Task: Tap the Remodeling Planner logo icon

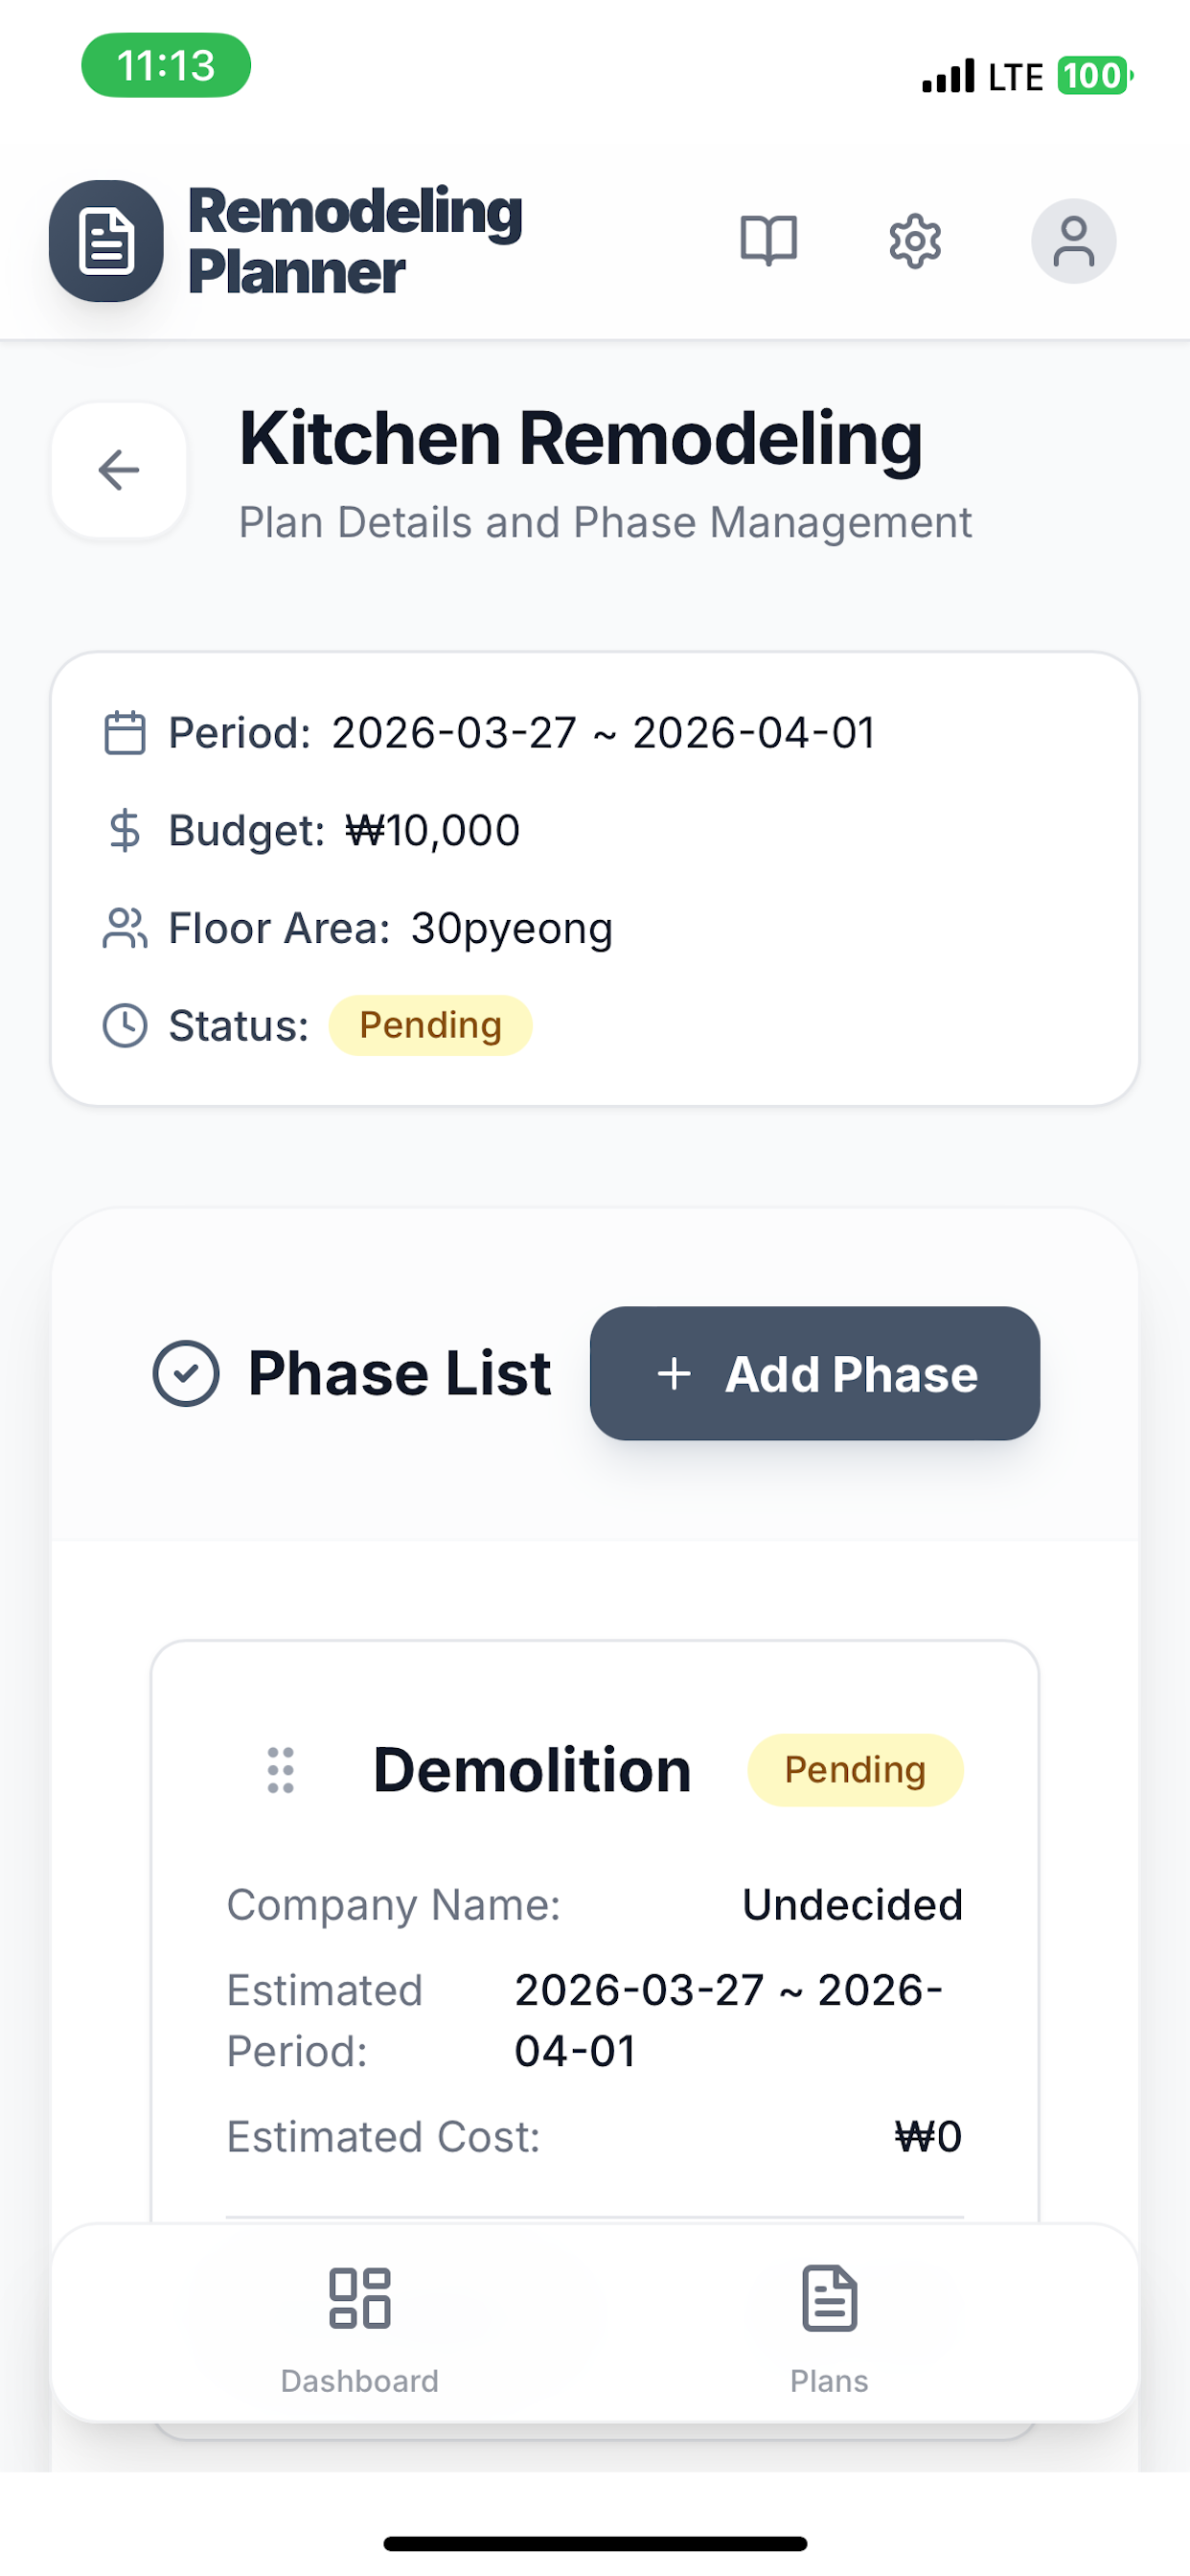Action: (x=106, y=241)
